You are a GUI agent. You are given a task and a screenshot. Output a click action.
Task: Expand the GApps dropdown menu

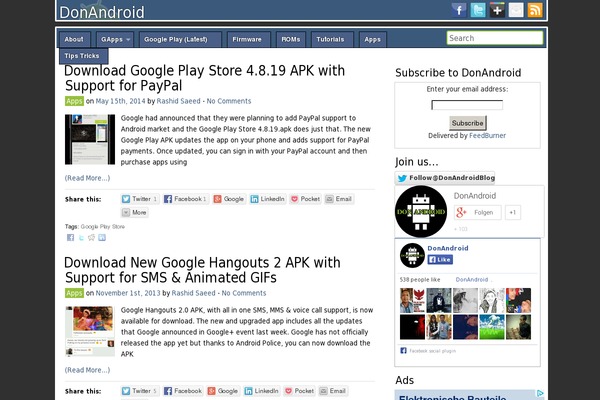[x=115, y=39]
